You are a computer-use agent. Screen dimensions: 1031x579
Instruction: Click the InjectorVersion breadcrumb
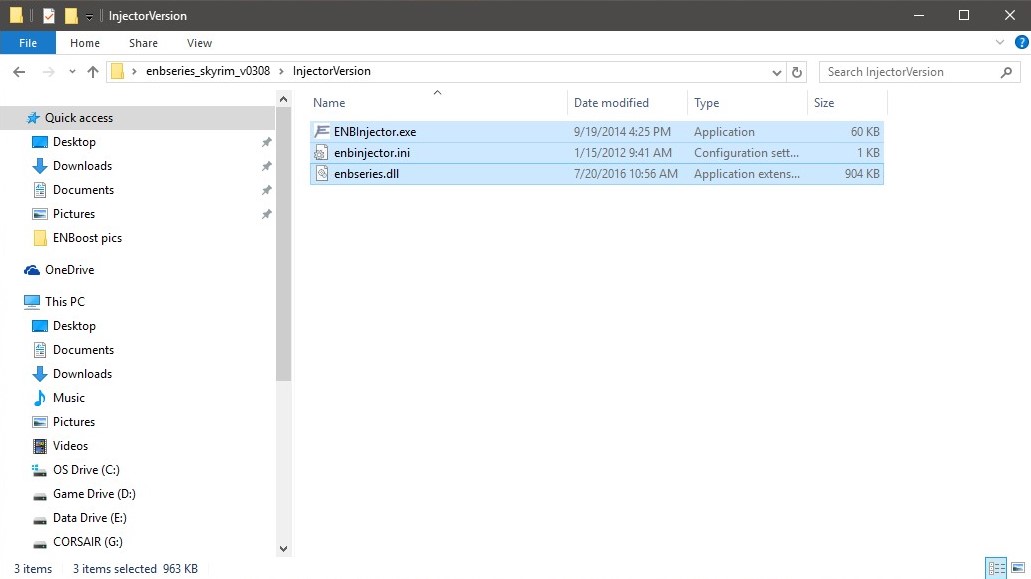(x=331, y=71)
